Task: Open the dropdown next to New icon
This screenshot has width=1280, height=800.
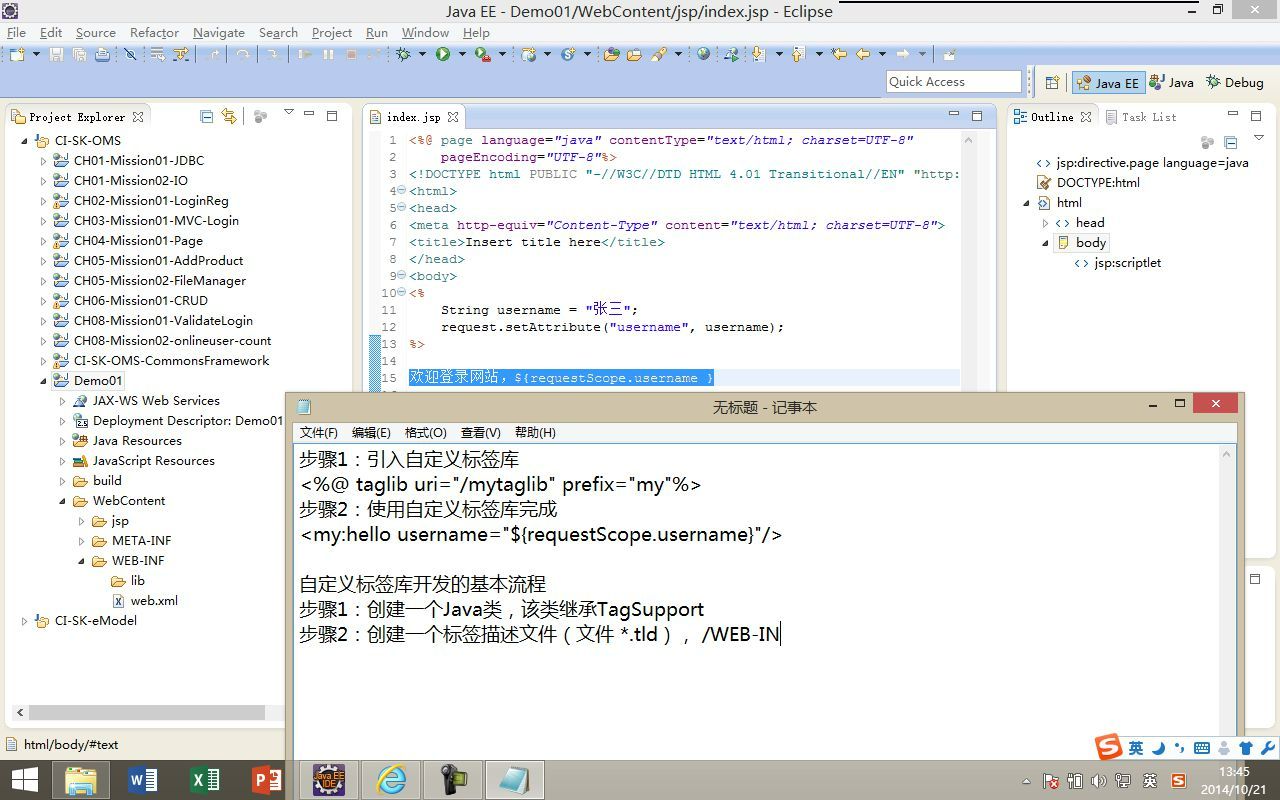Action: tap(36, 54)
